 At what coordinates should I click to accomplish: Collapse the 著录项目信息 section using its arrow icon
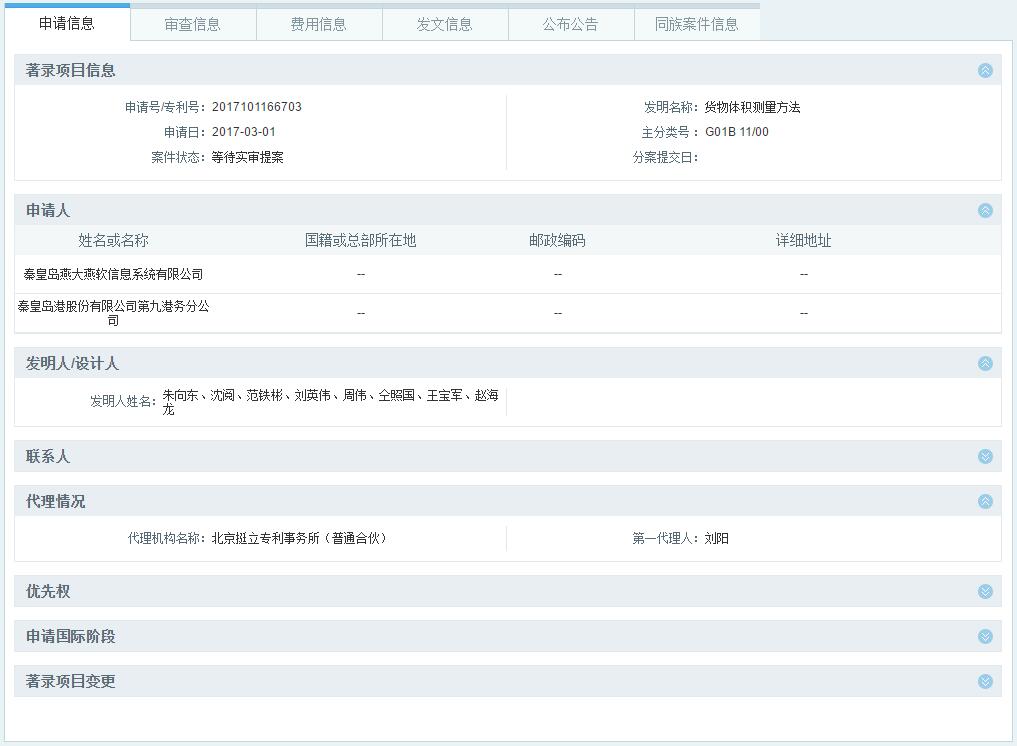[985, 71]
